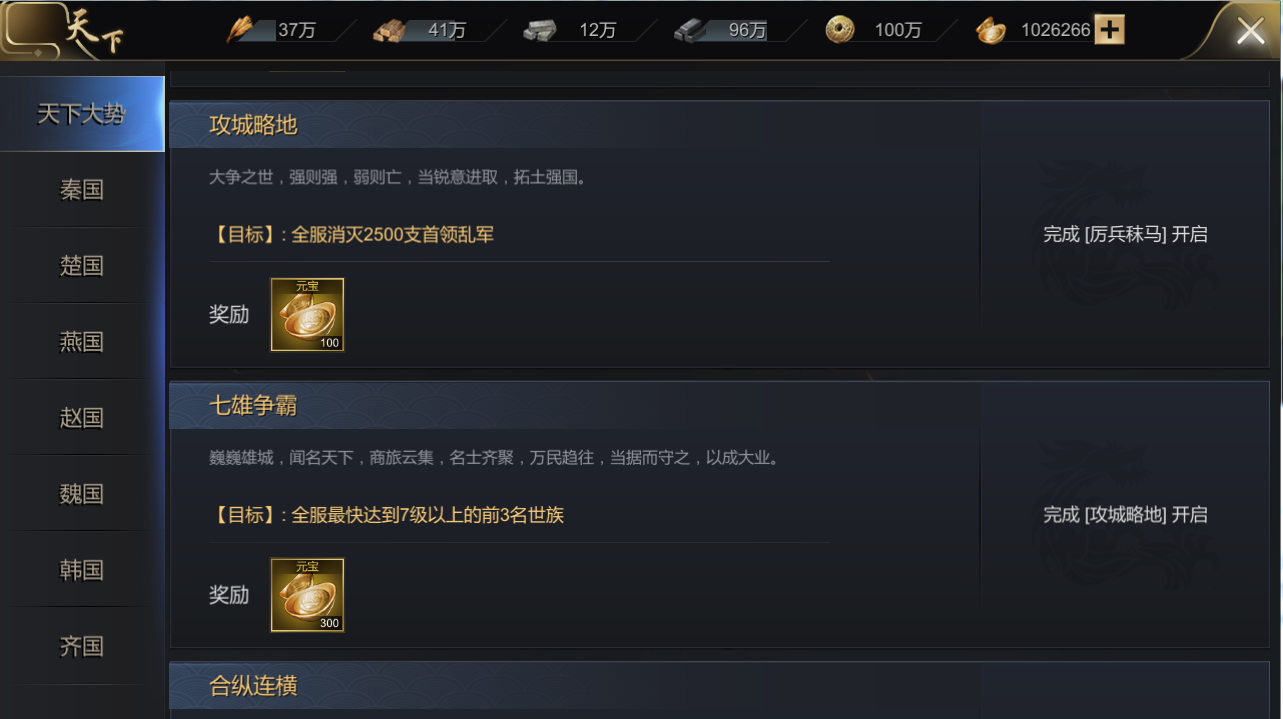Viewport: 1283px width, 719px height.
Task: Select the 韩国 sidebar tab
Action: coord(82,570)
